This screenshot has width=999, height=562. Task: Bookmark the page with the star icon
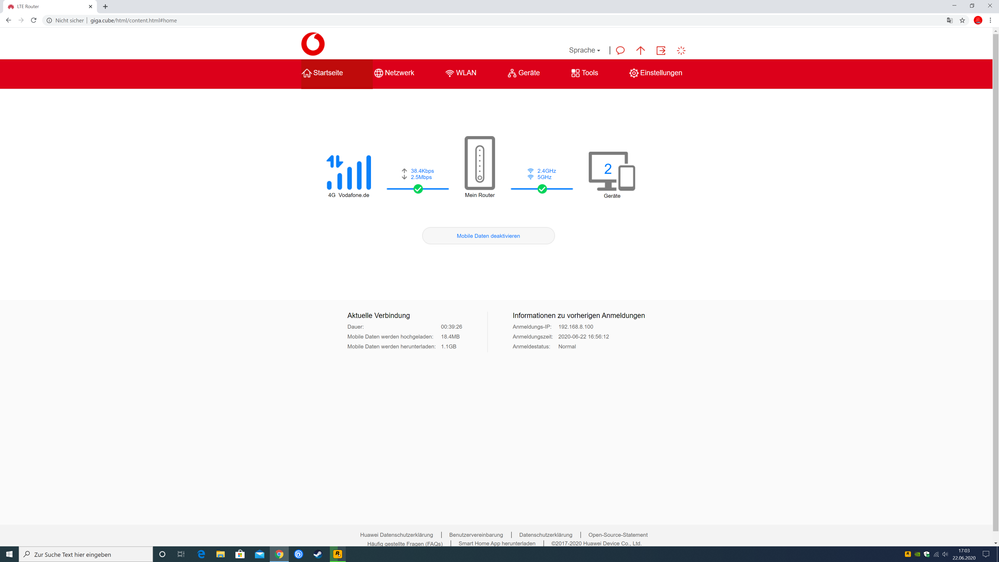962,20
